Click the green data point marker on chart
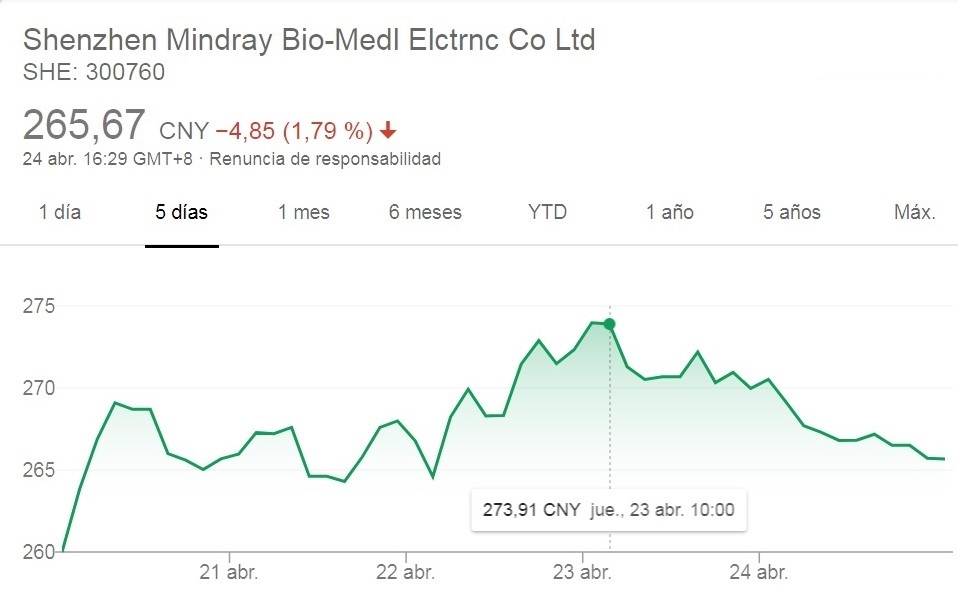Viewport: 958px width, 609px height. (609, 324)
